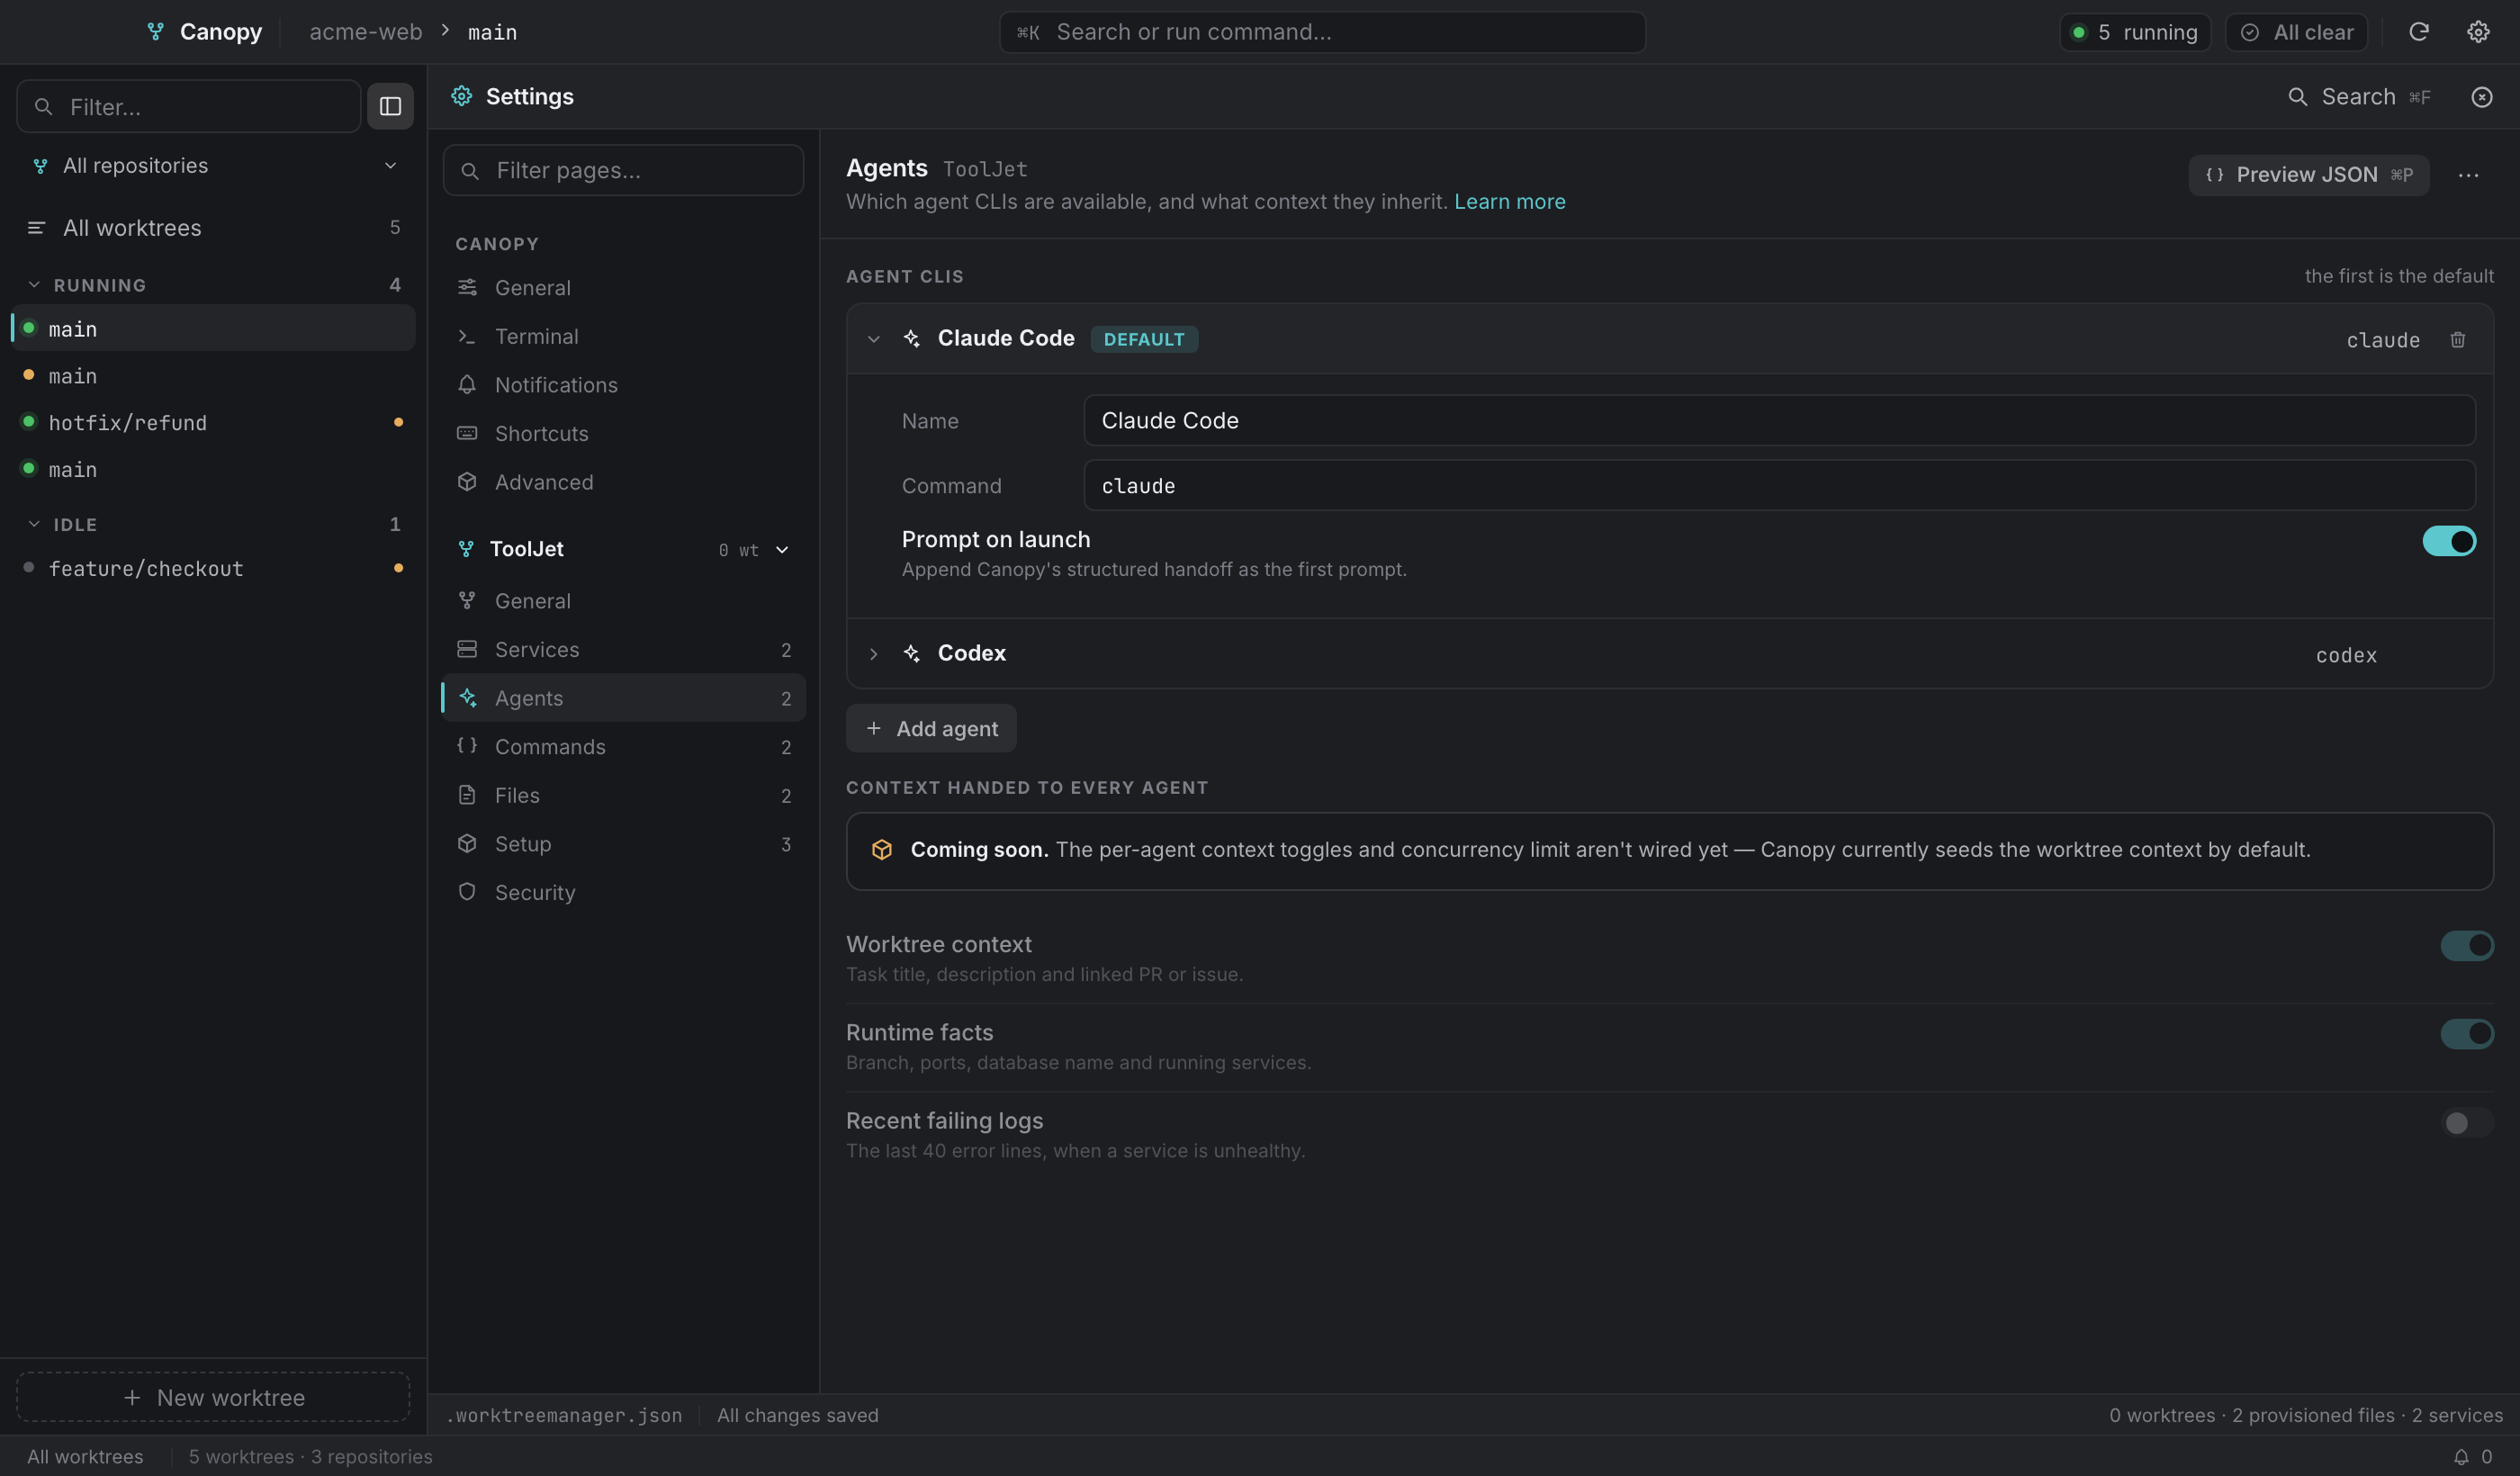This screenshot has width=2520, height=1476.
Task: Select the Agents settings page
Action: point(623,698)
